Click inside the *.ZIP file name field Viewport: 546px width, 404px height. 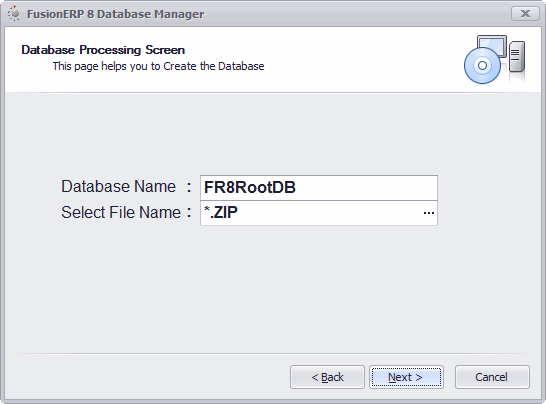tap(311, 213)
